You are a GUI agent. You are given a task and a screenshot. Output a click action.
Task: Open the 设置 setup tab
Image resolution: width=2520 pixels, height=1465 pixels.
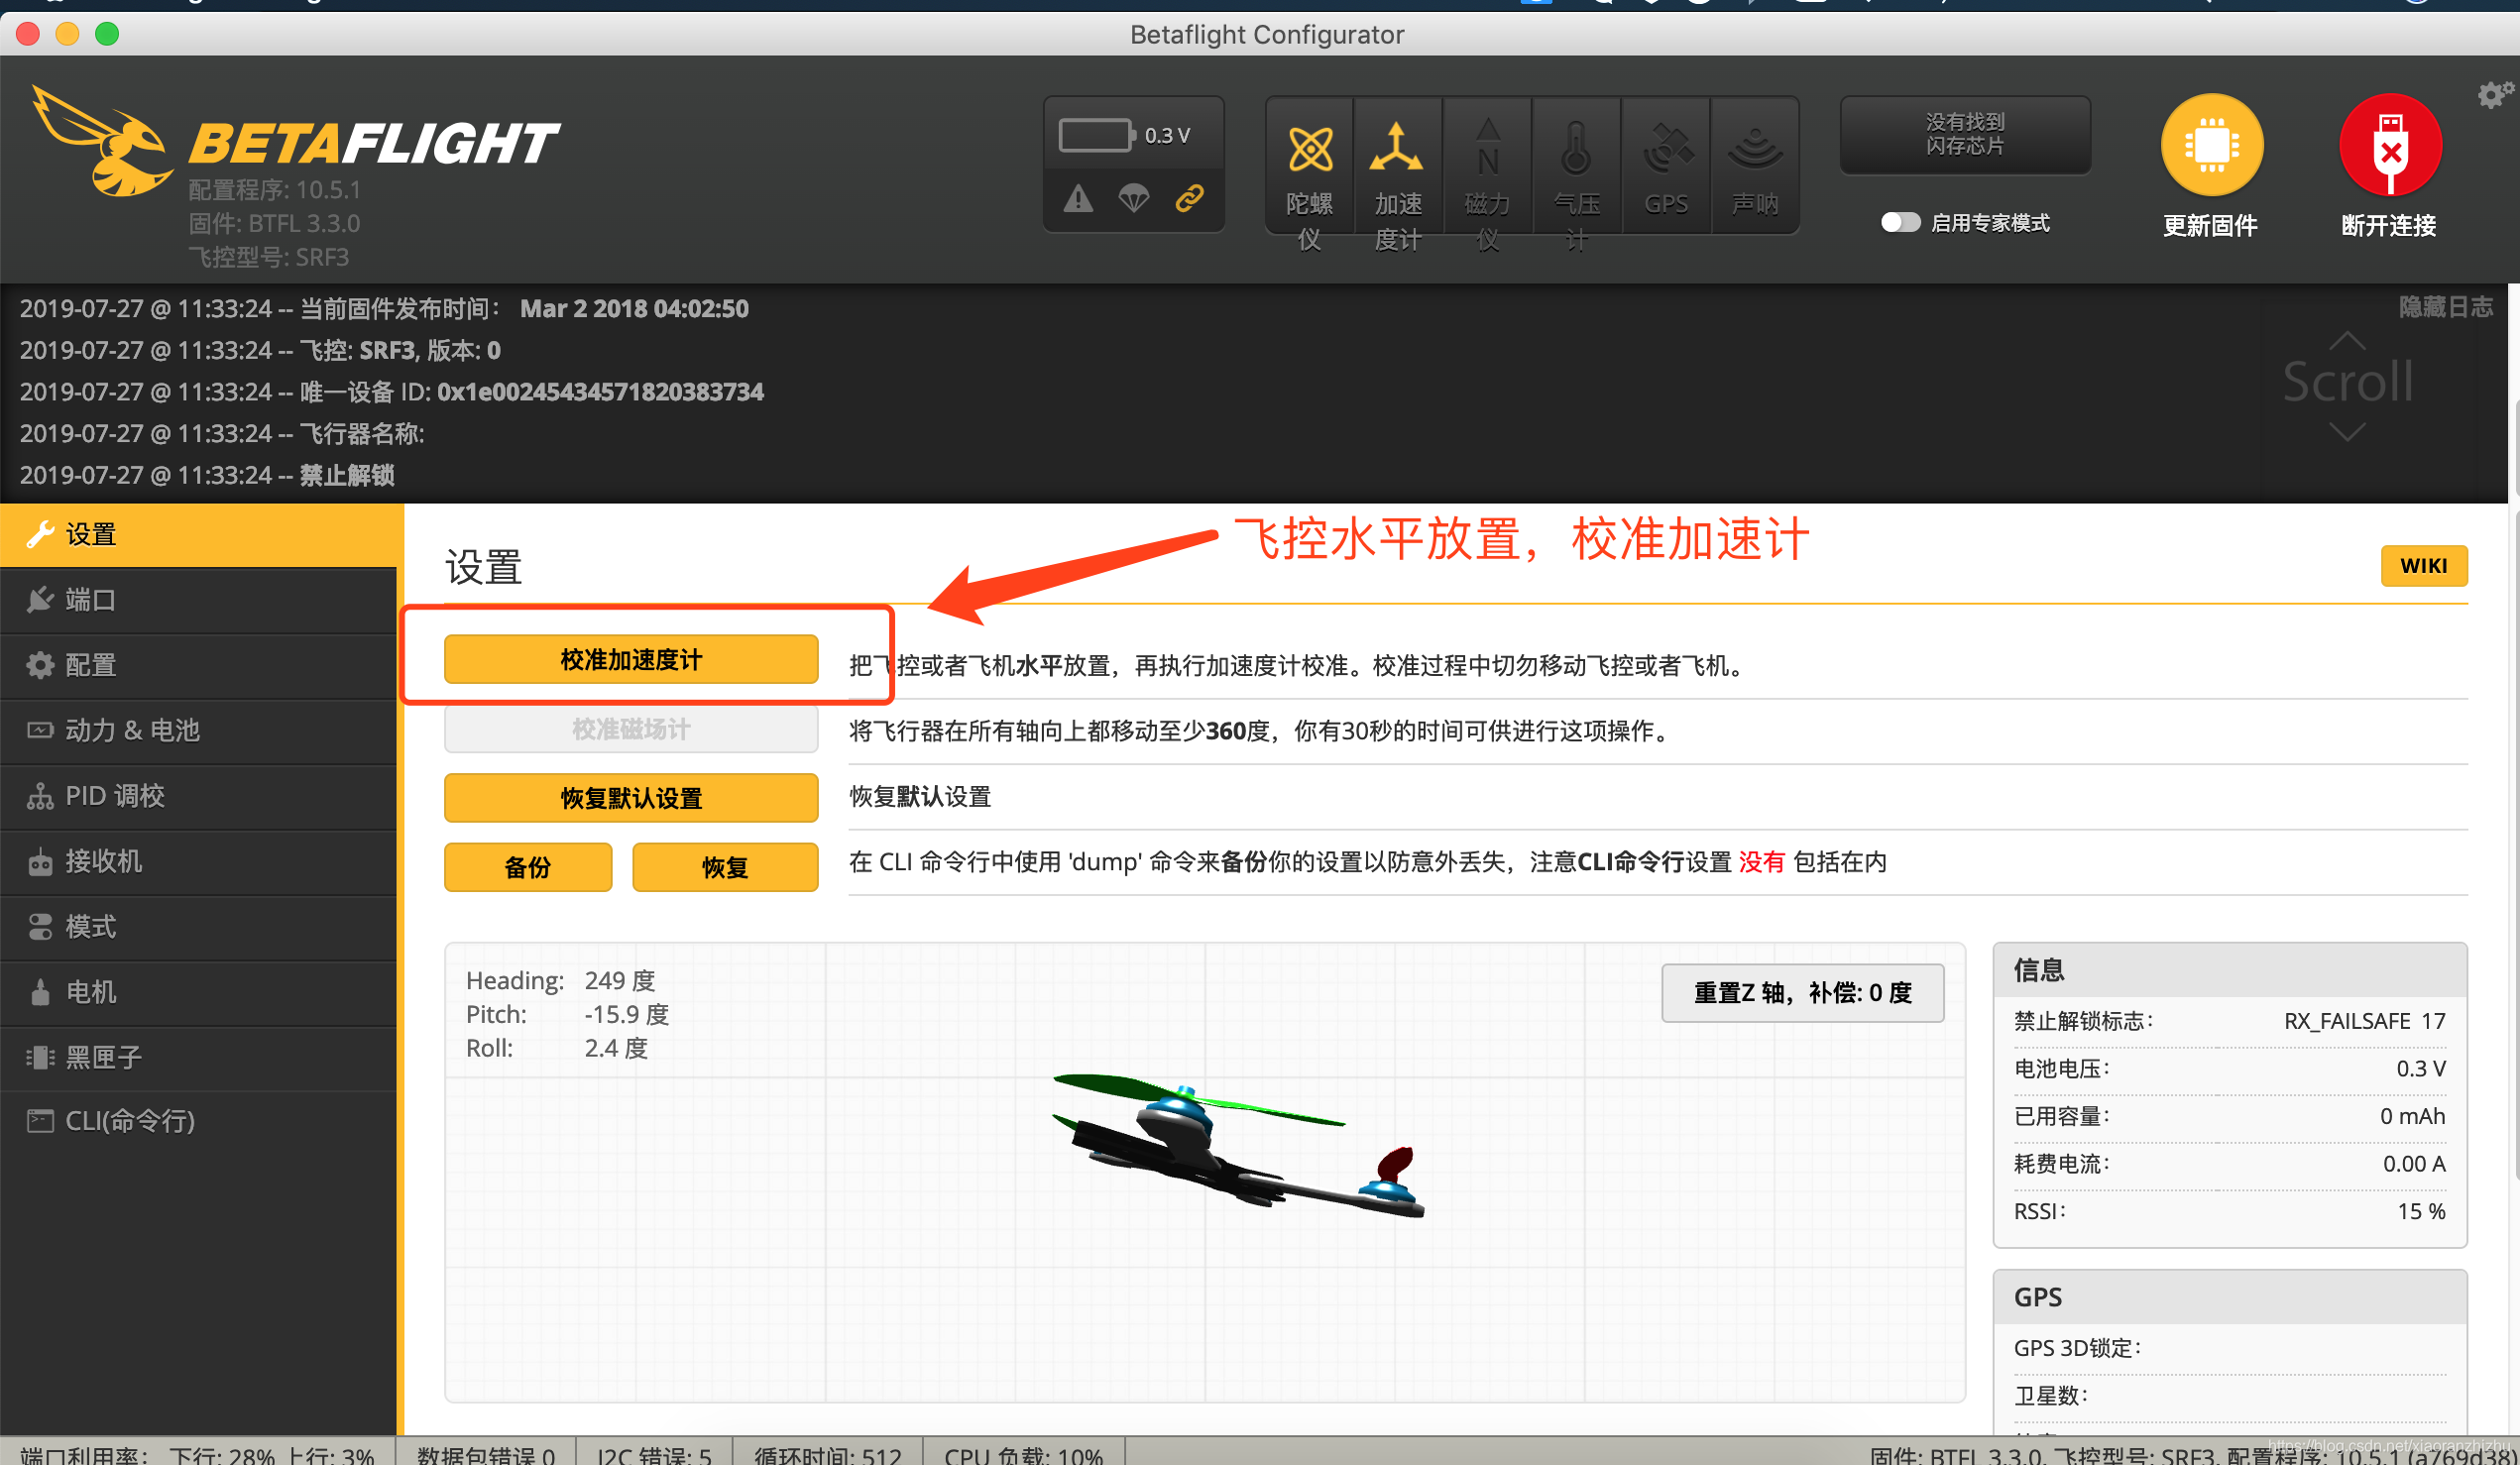tap(199, 535)
